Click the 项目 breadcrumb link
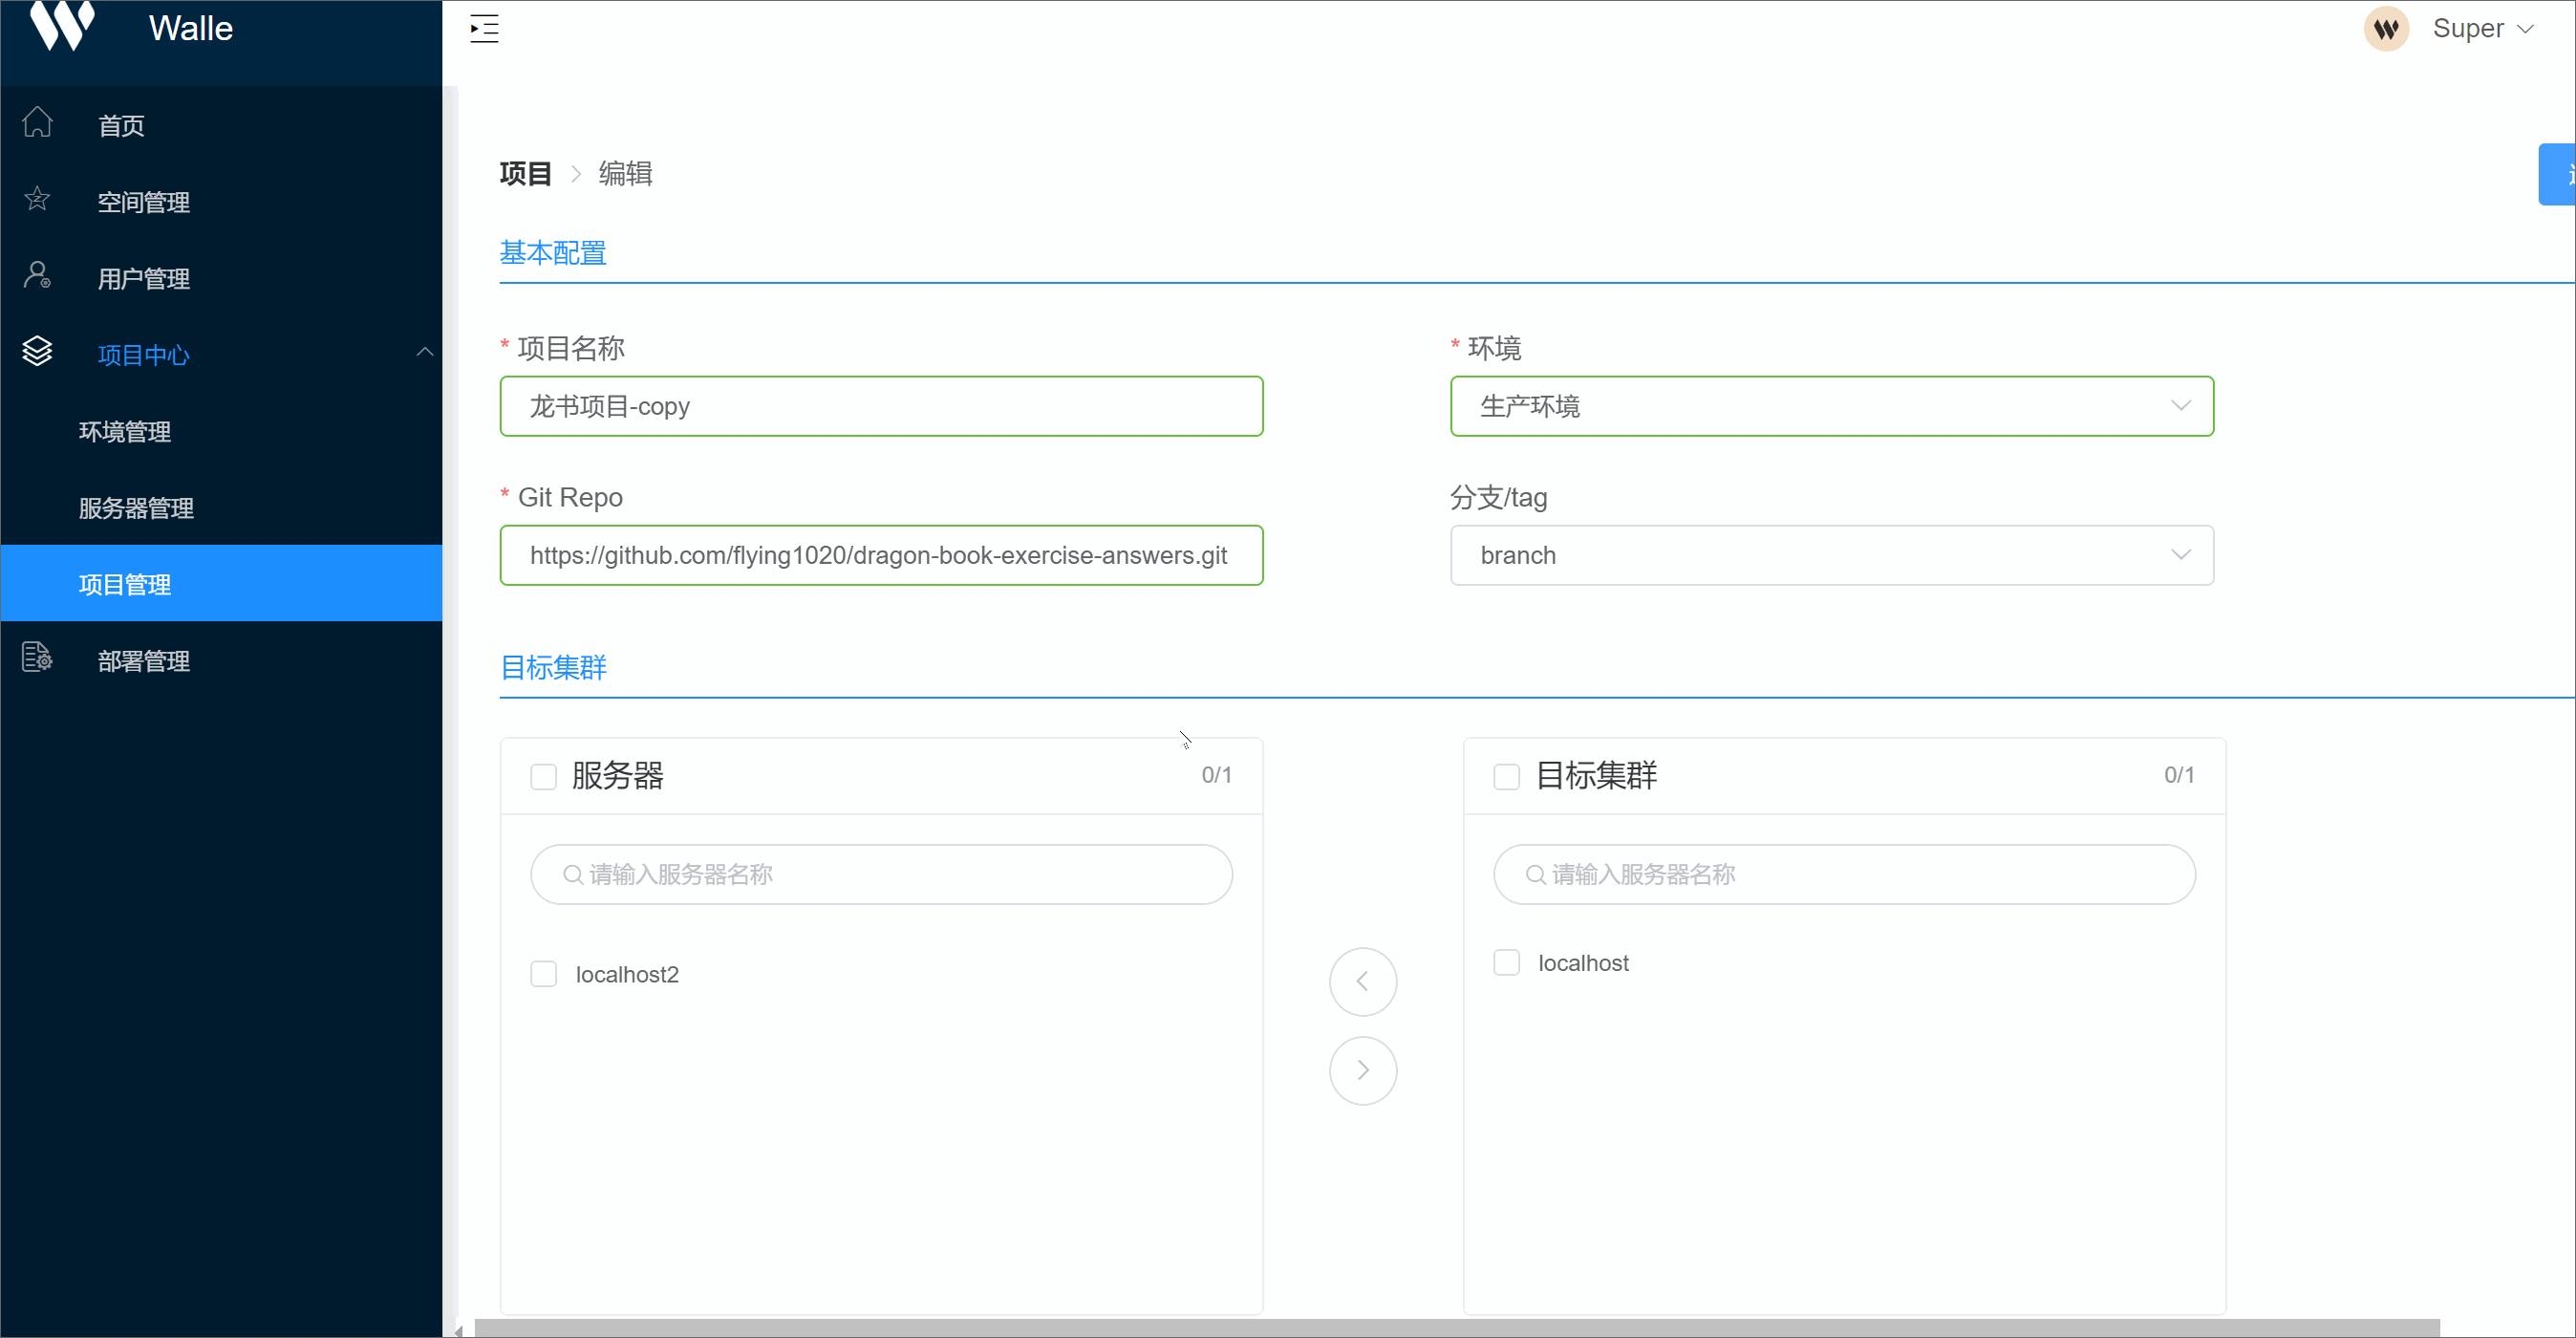The width and height of the screenshot is (2576, 1338). [x=525, y=174]
